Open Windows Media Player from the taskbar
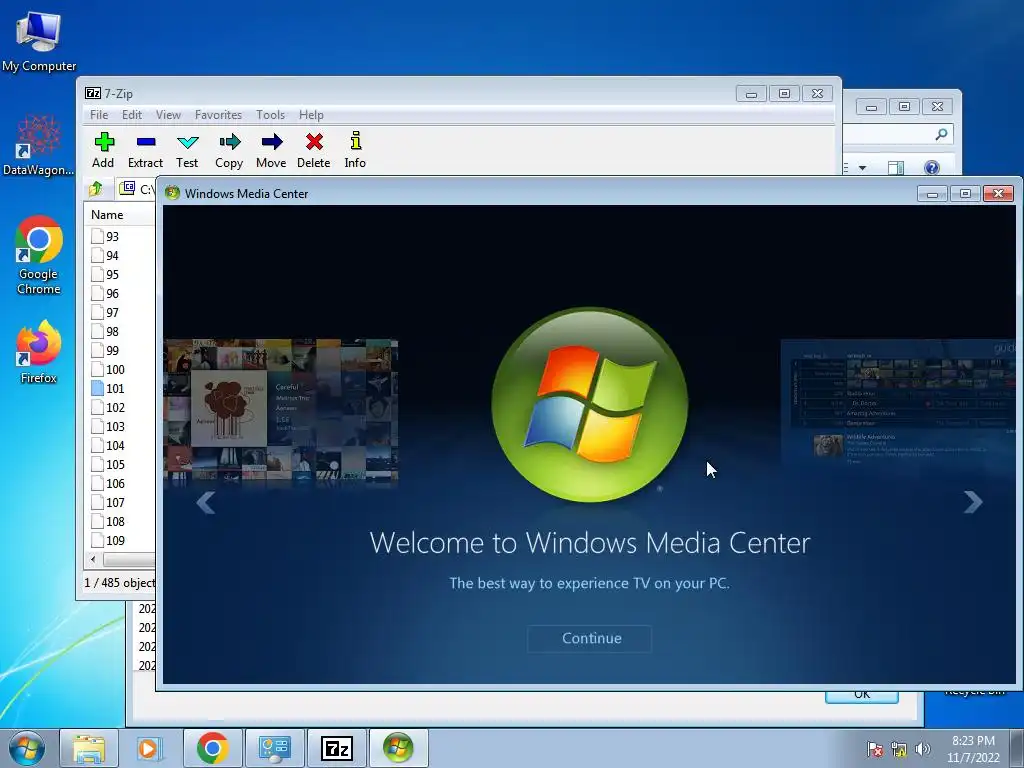1024x768 pixels. point(149,748)
